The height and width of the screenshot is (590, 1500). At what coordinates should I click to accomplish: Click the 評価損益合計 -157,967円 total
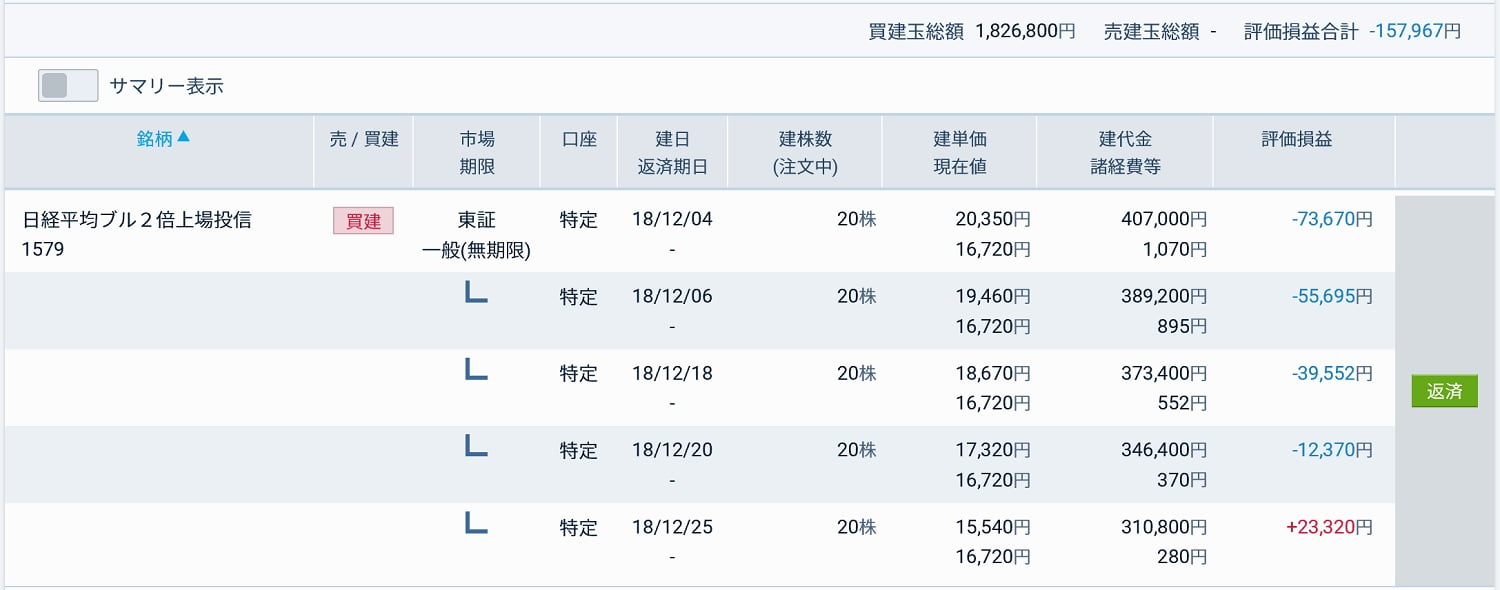click(x=1352, y=31)
